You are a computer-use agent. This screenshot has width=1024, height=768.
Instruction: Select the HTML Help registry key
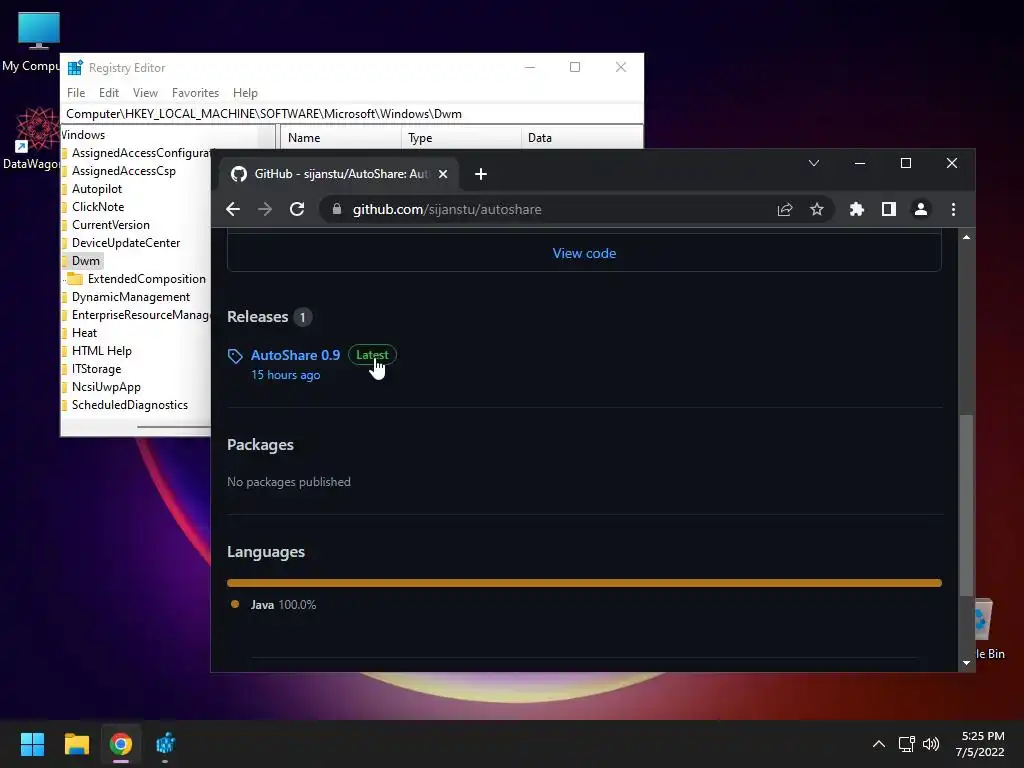[101, 351]
